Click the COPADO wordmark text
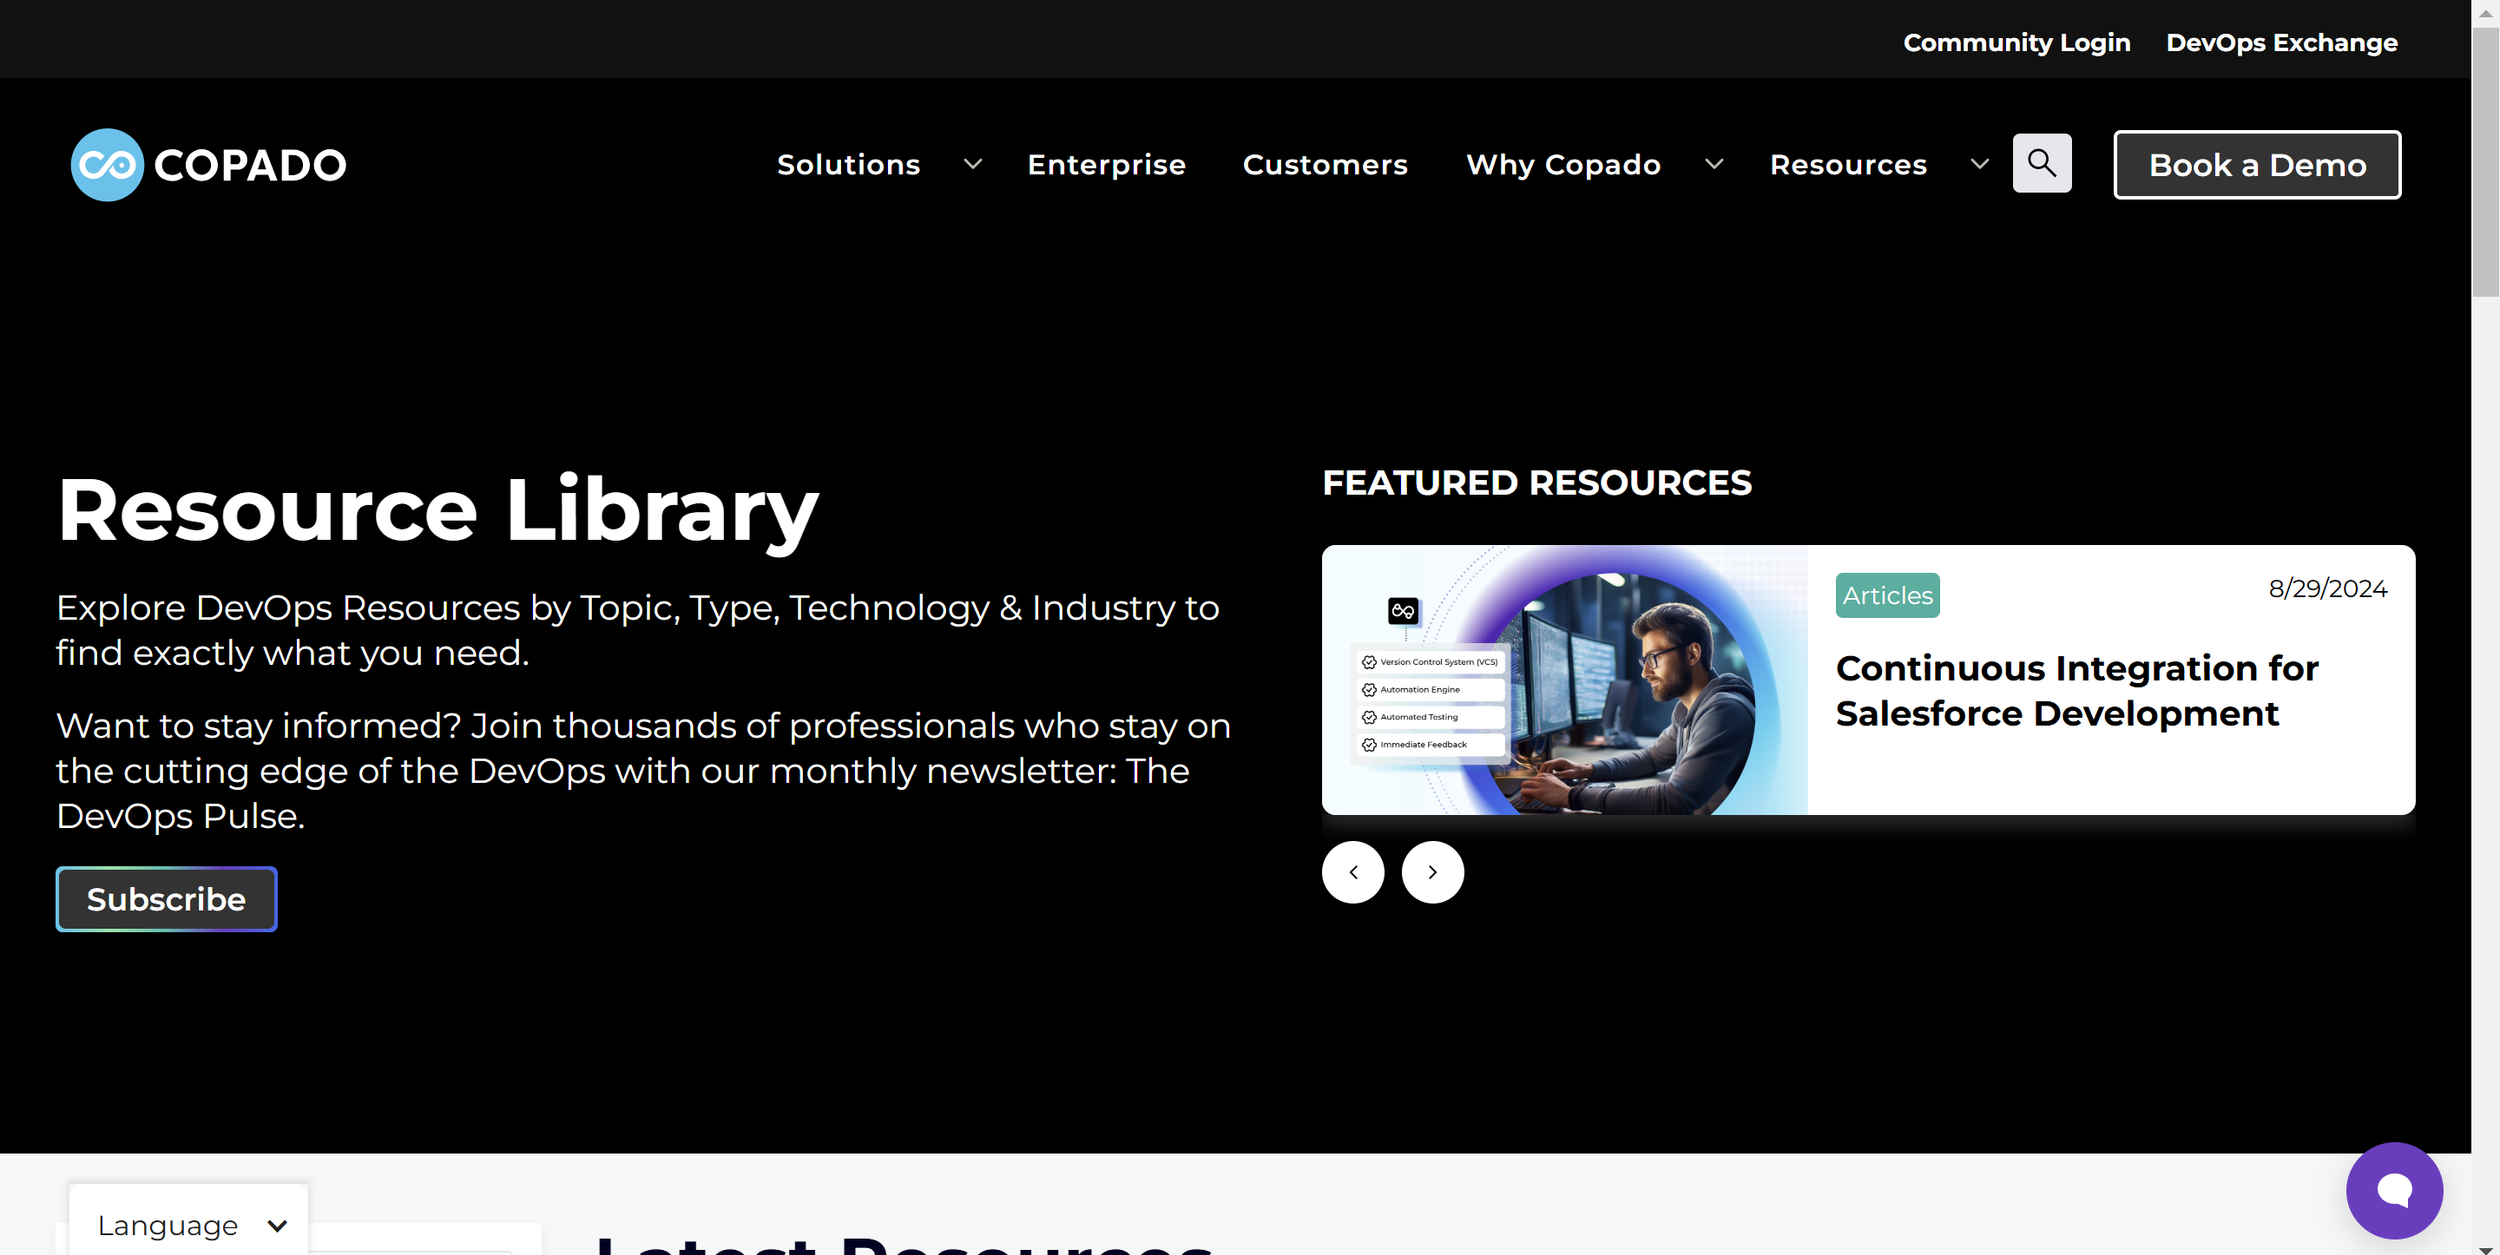The image size is (2500, 1255). click(x=250, y=166)
